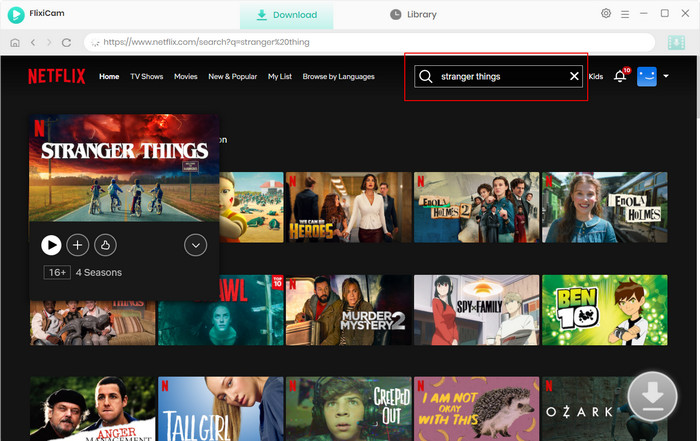Screen dimensions: 700x441
Task: Reload the page with refresh icon
Action: pos(67,42)
